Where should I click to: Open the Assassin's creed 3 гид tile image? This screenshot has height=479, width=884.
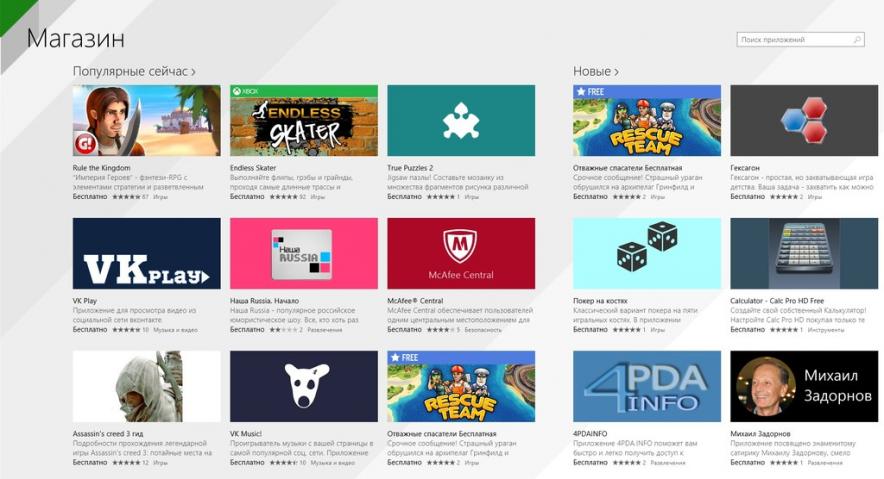tap(147, 387)
